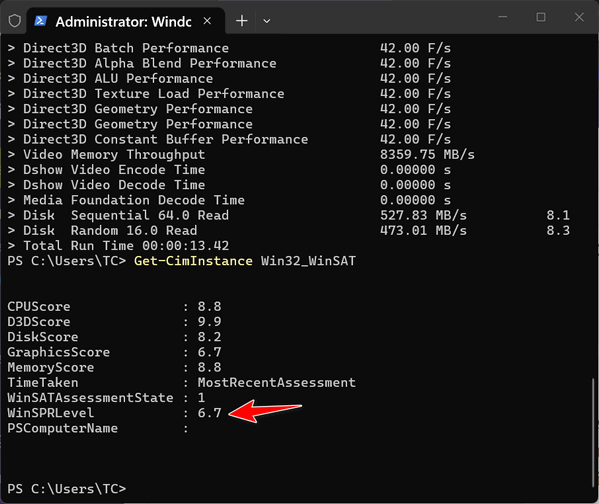The width and height of the screenshot is (599, 504).
Task: Click the 8359.75 MB/s value
Action: 427,155
